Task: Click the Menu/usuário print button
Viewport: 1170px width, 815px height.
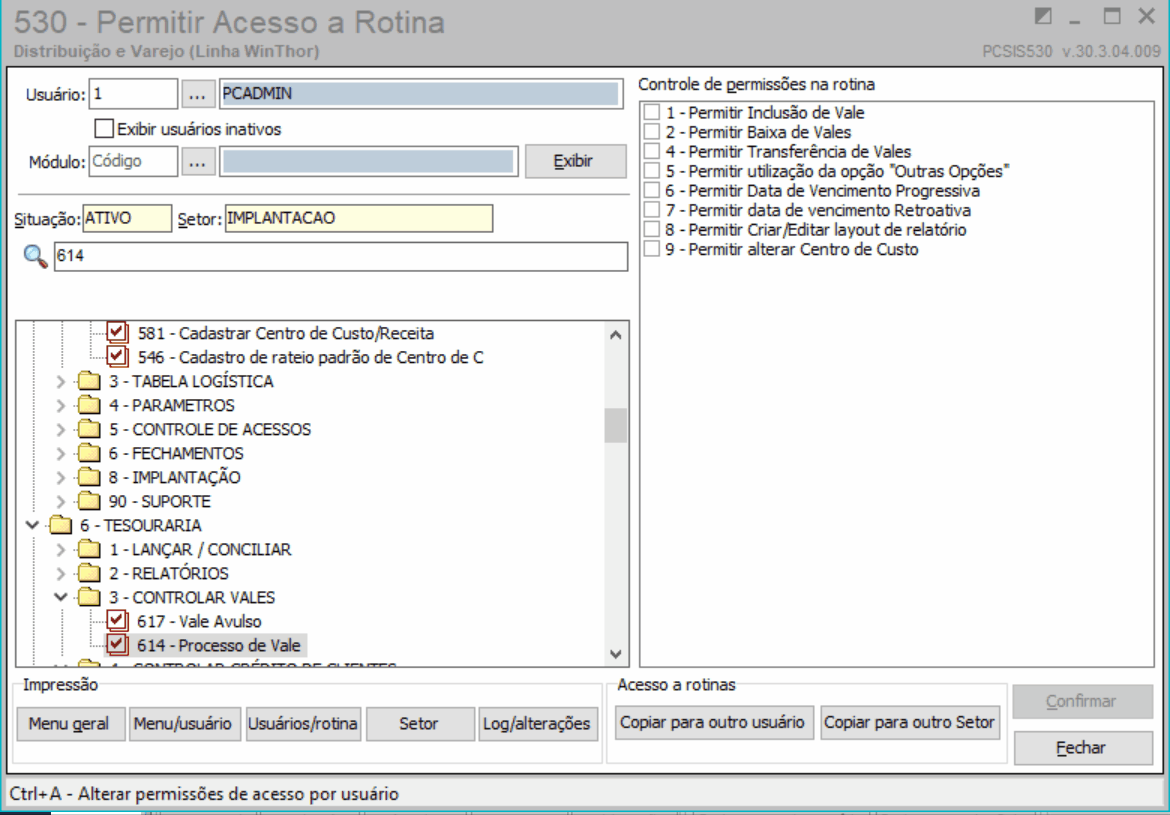Action: (x=184, y=723)
